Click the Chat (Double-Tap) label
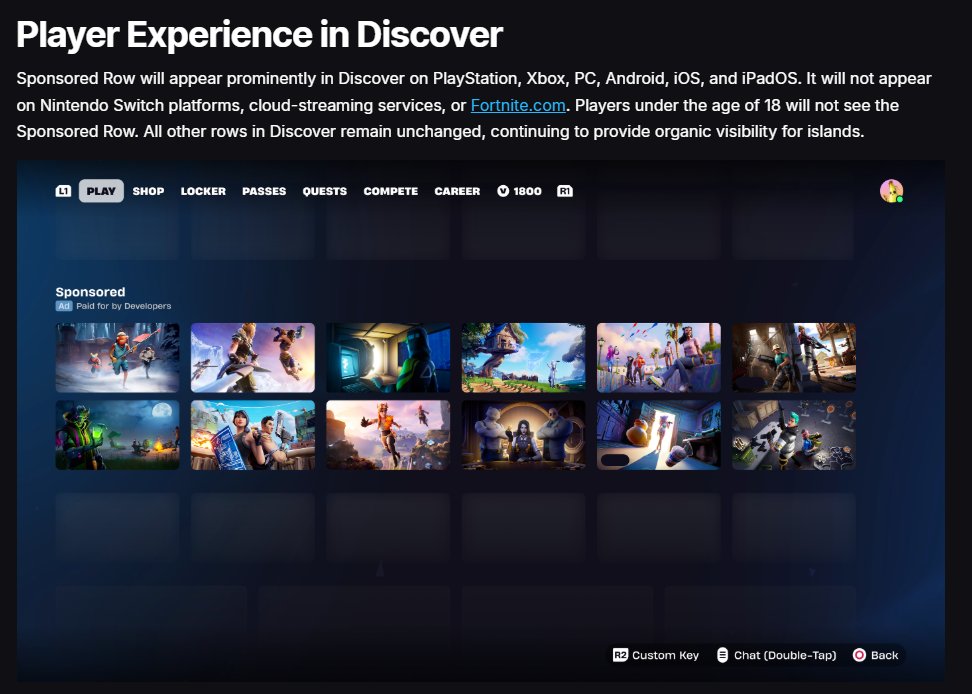The width and height of the screenshot is (972, 694). (785, 655)
